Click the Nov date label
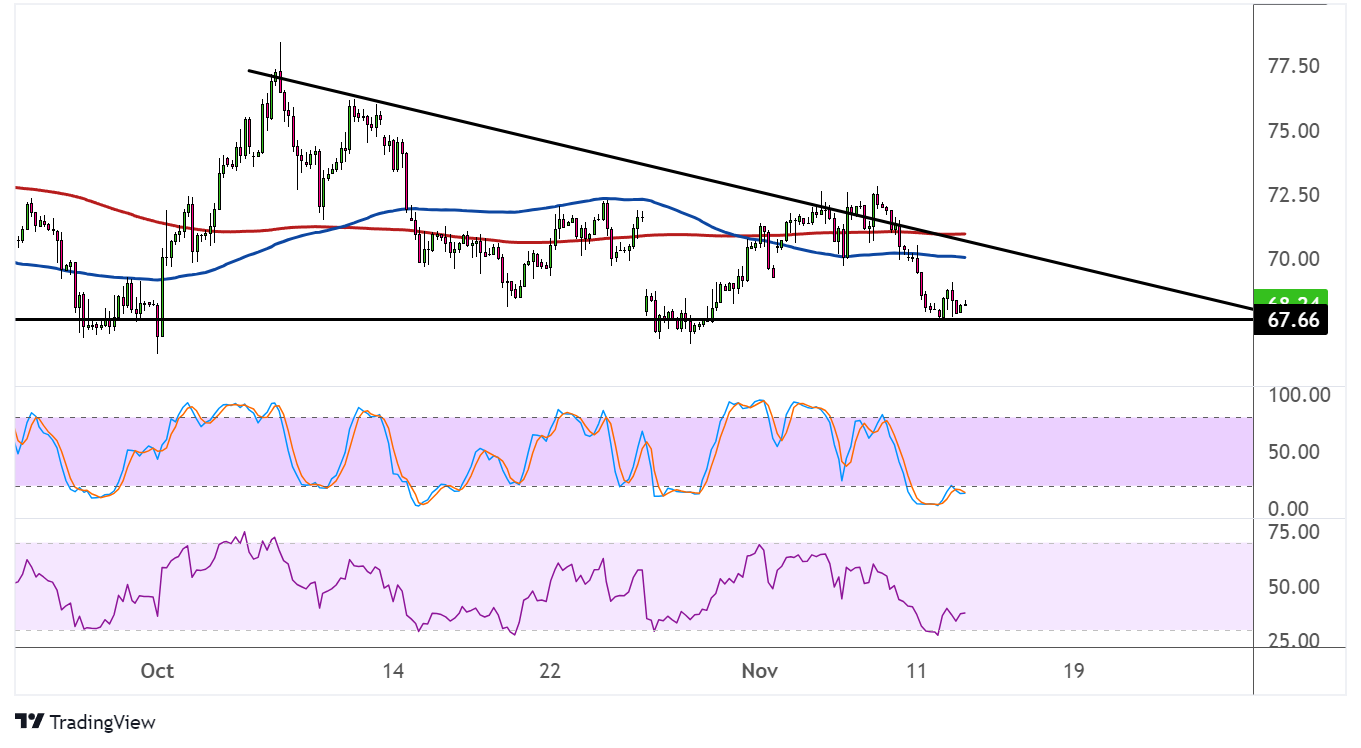The image size is (1361, 748). pyautogui.click(x=760, y=670)
